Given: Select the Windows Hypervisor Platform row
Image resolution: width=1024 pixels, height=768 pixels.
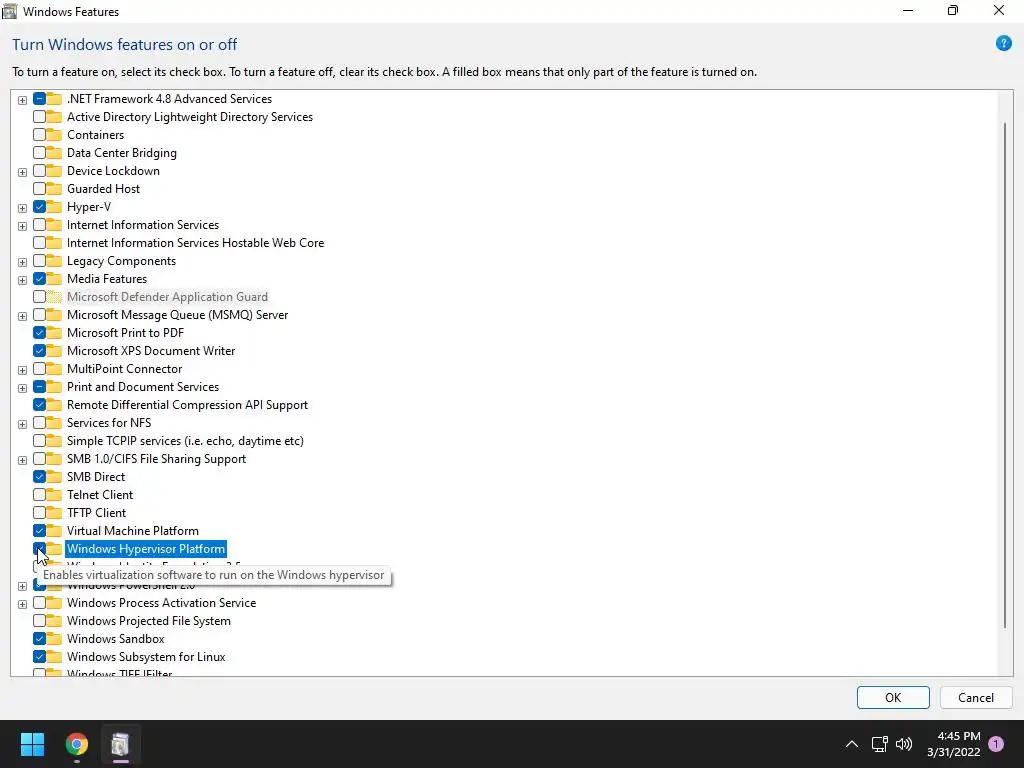Looking at the screenshot, I should [x=146, y=549].
